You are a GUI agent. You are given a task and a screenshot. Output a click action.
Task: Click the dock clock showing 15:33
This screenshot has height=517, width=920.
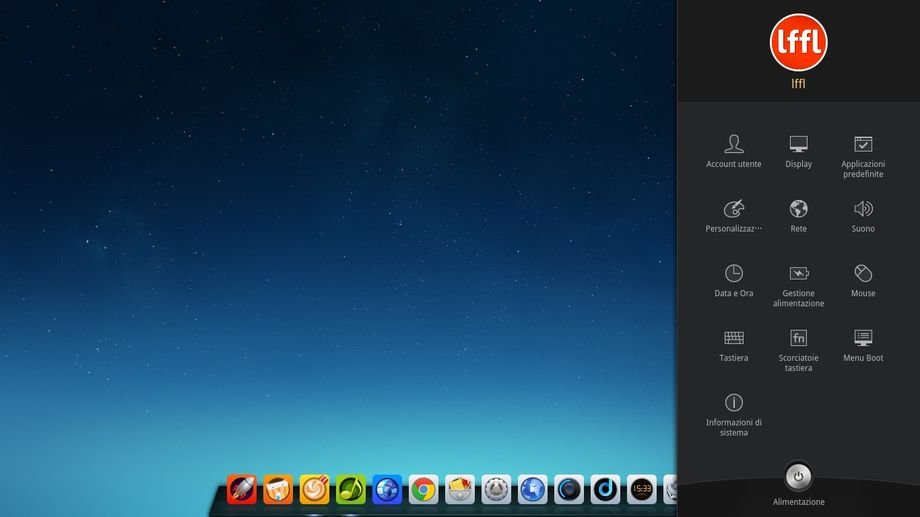641,489
